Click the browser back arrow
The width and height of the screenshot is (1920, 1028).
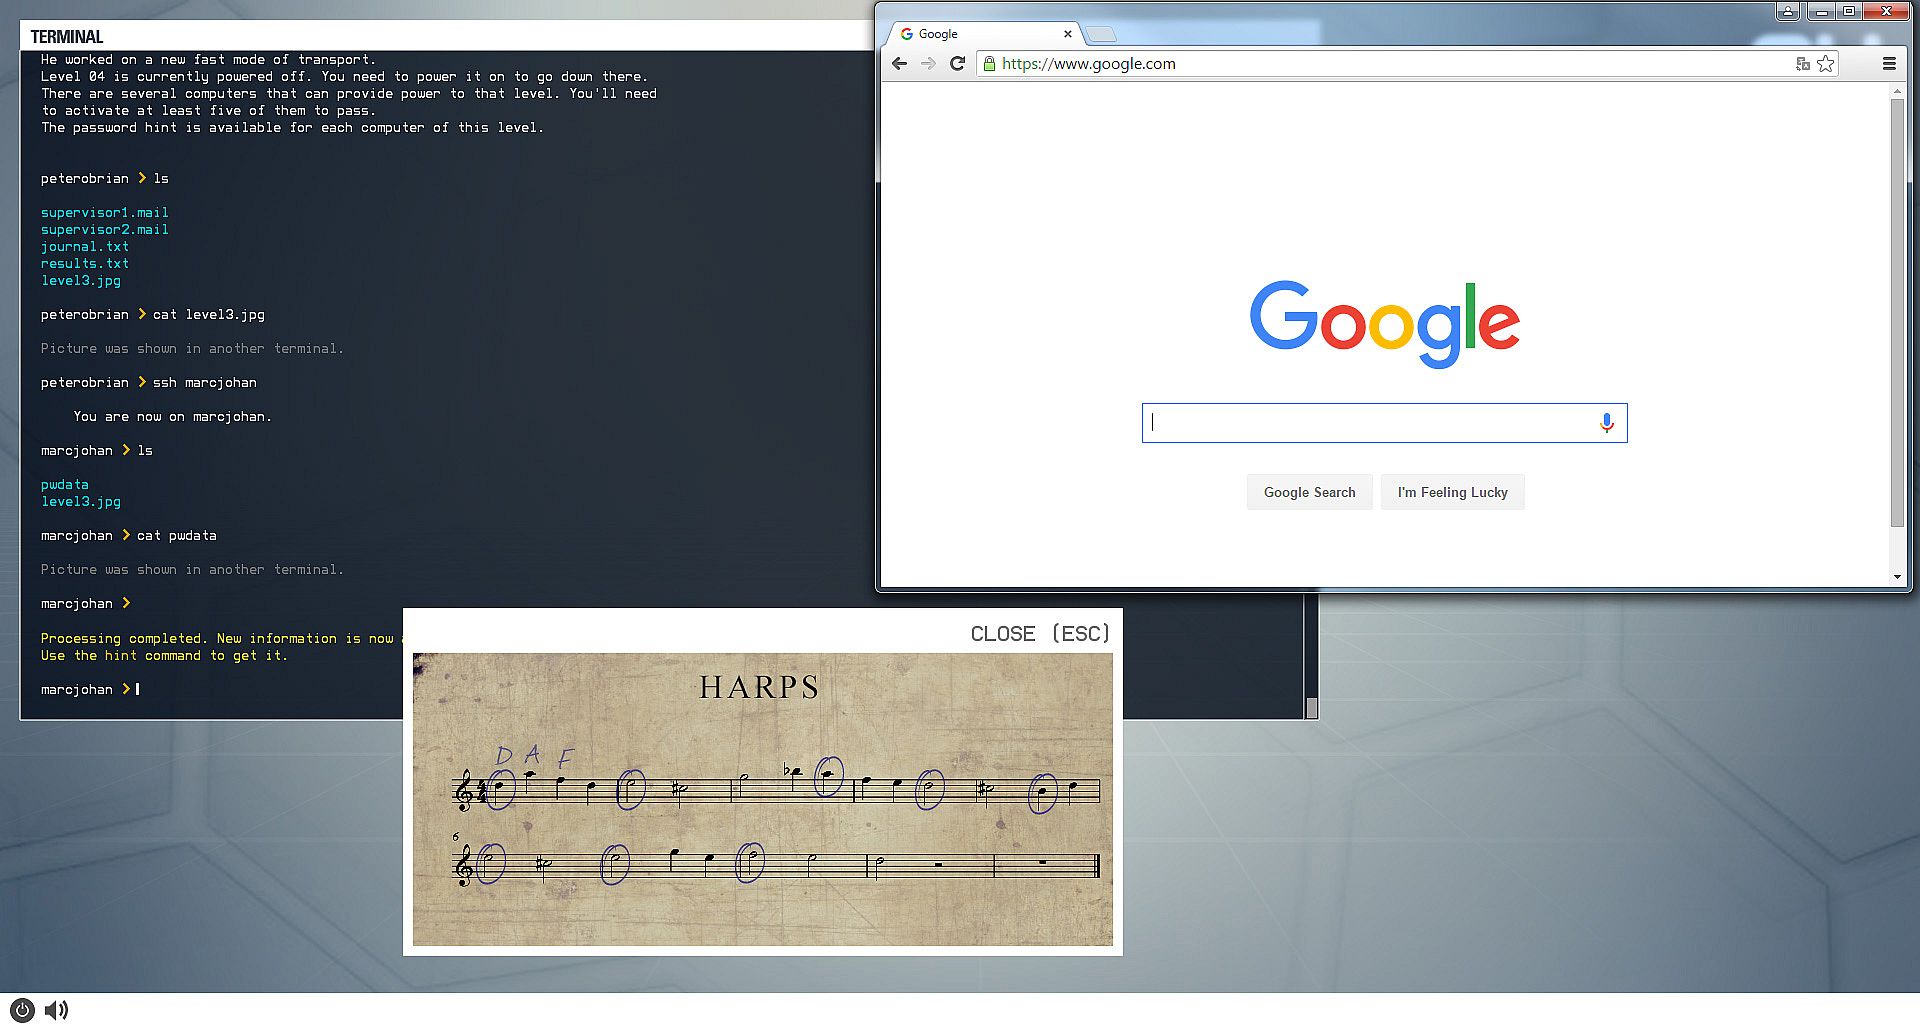(x=899, y=63)
